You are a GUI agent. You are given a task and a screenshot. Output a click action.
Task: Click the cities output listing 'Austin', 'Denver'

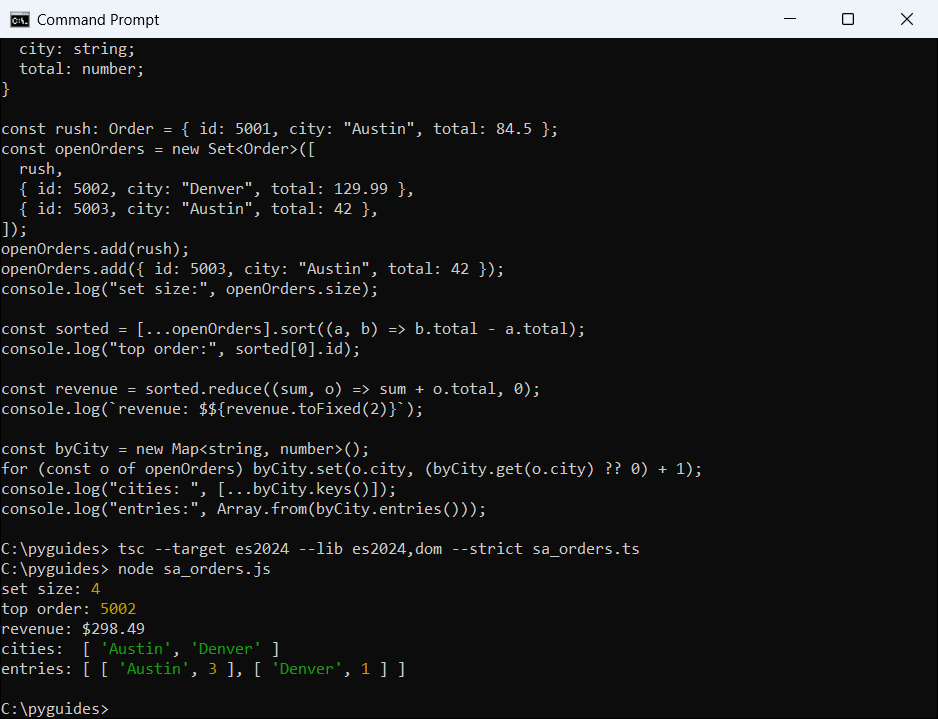point(141,649)
